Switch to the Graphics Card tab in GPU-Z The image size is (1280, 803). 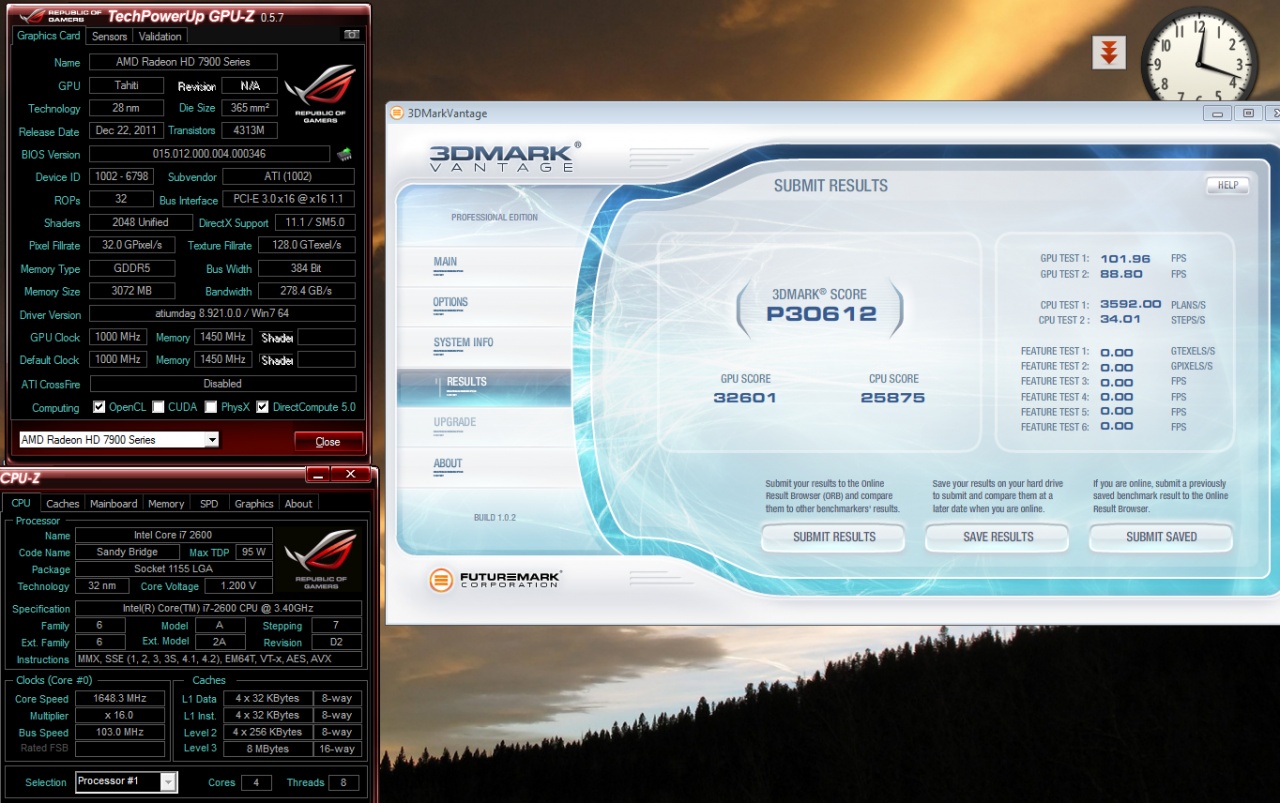click(49, 35)
